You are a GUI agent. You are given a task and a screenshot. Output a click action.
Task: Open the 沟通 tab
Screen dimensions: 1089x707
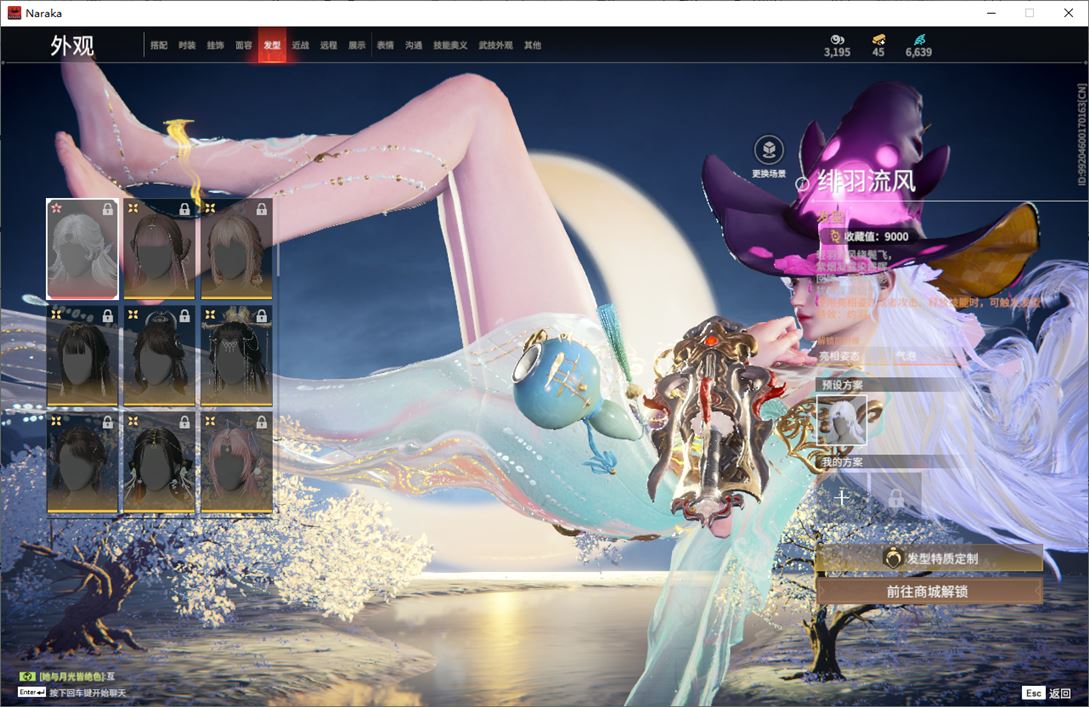tap(414, 45)
